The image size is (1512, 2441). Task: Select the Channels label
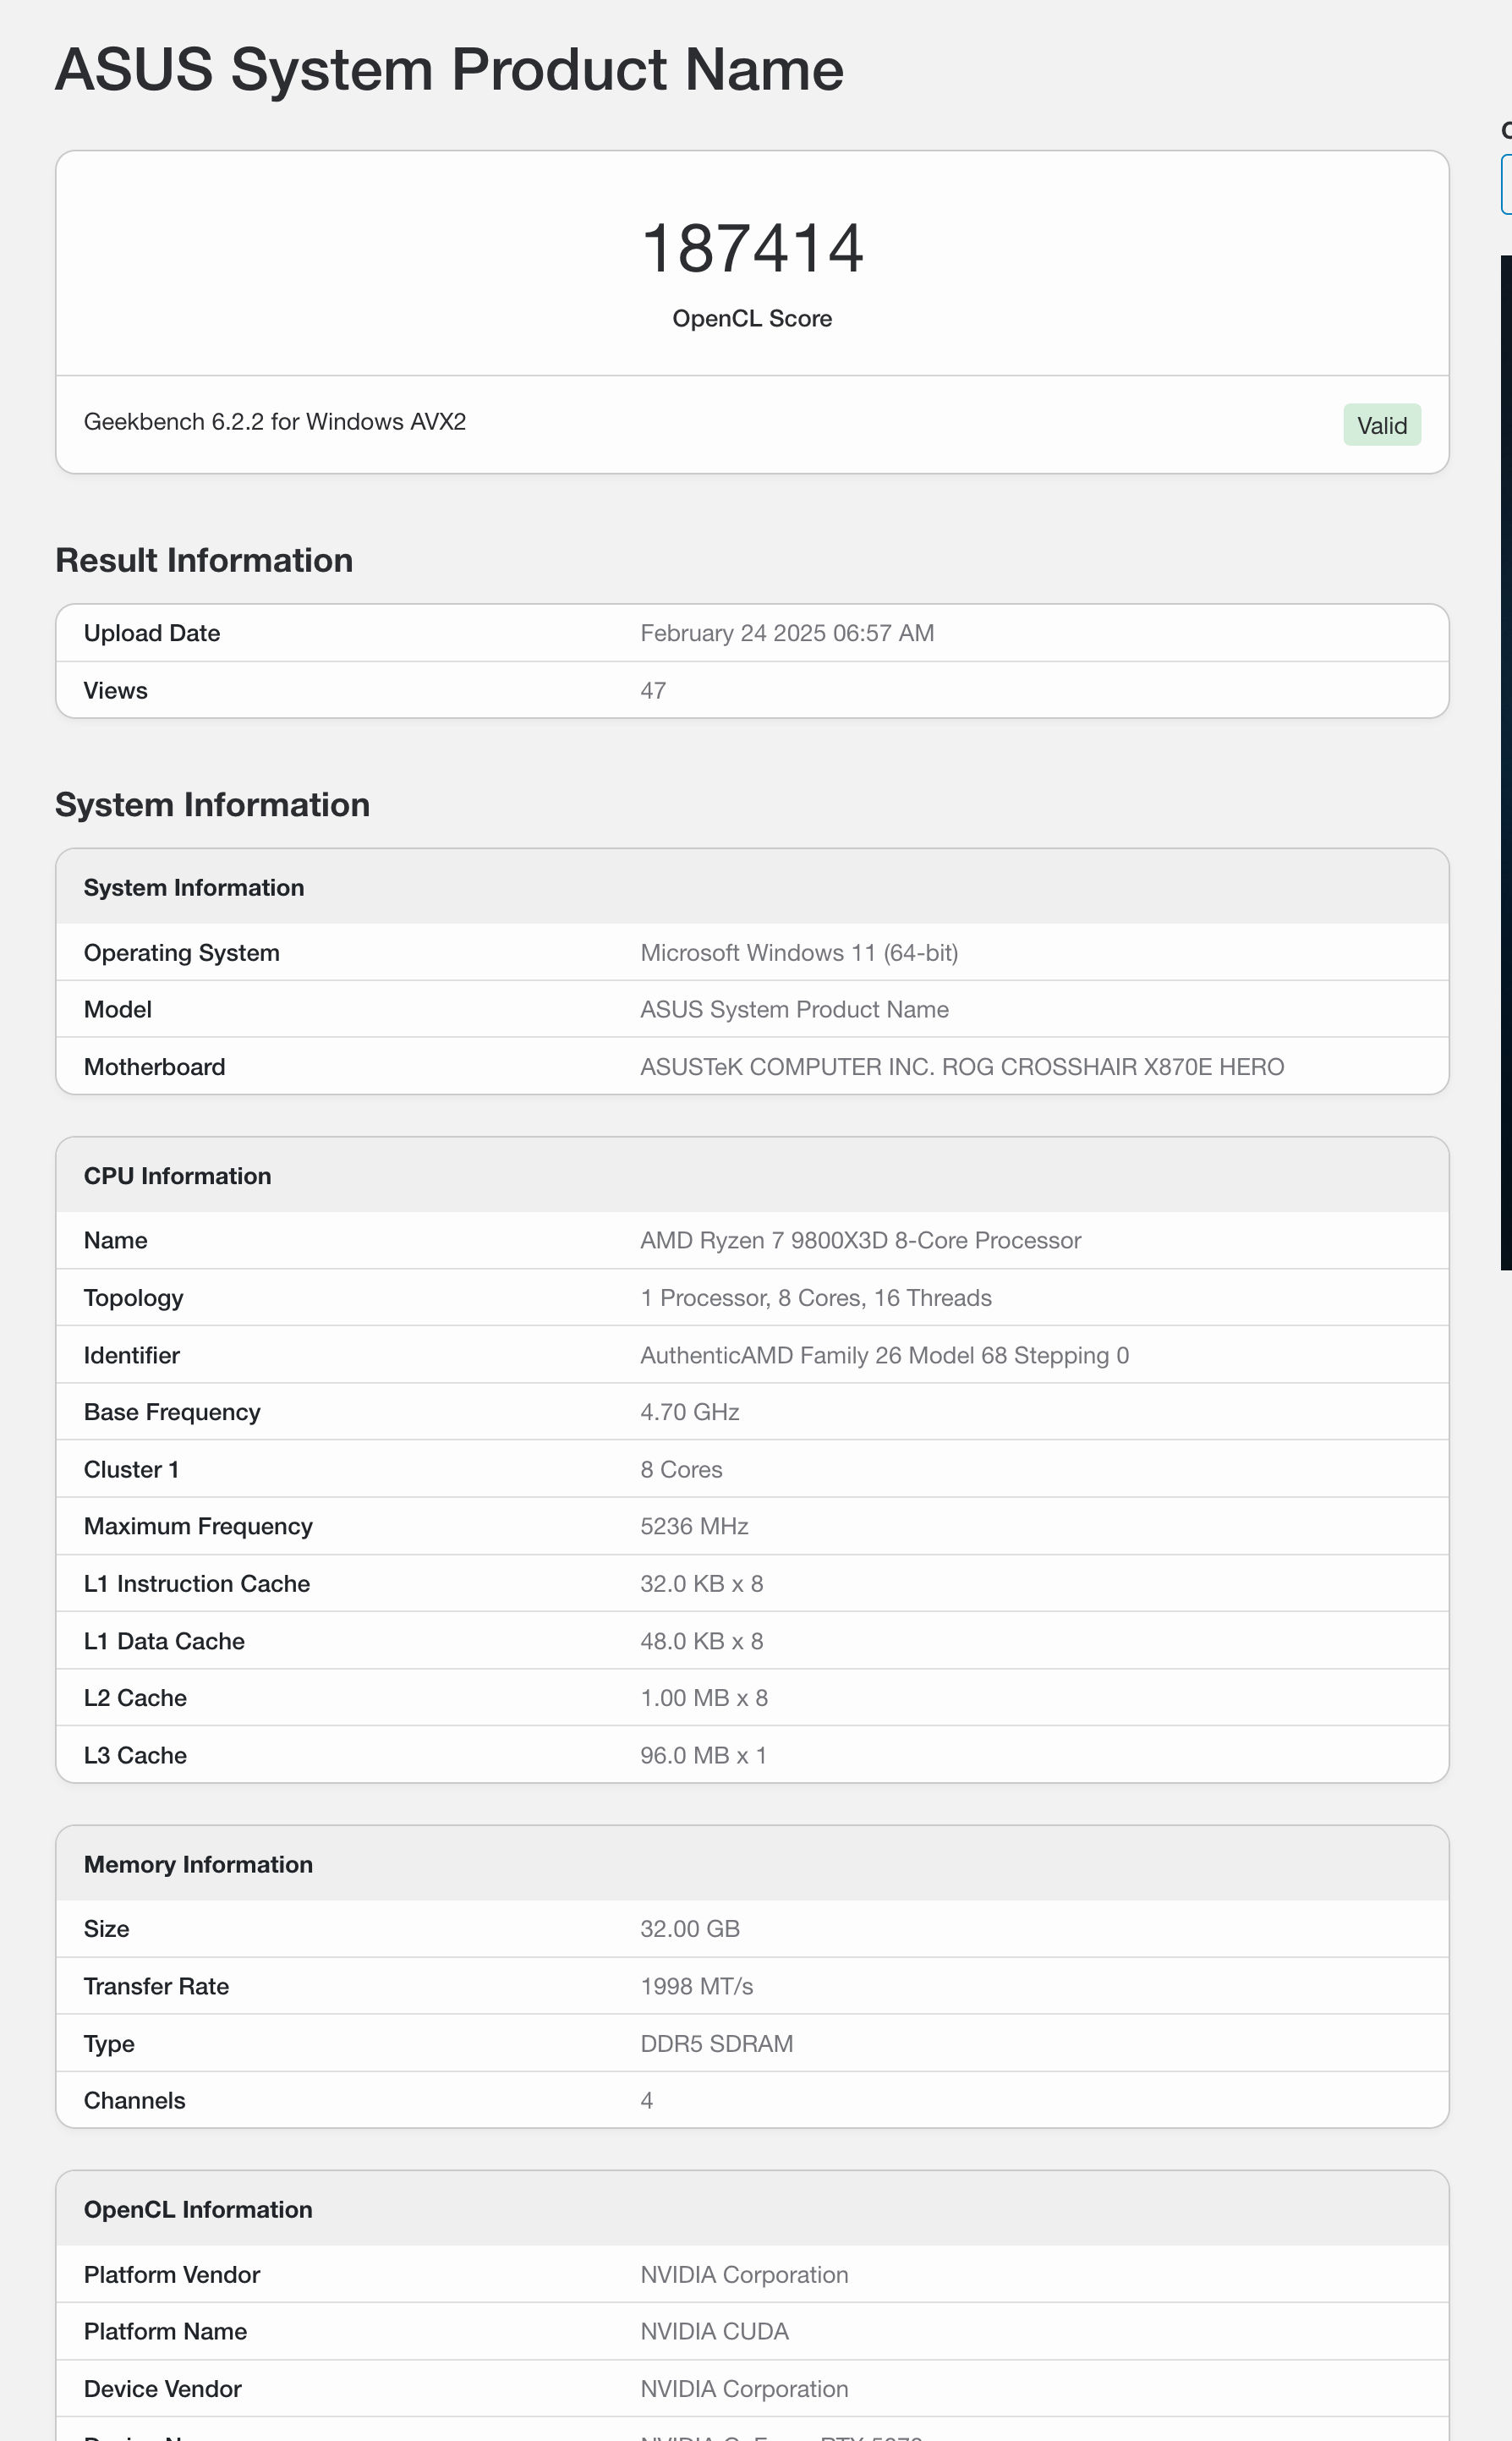pos(134,2101)
